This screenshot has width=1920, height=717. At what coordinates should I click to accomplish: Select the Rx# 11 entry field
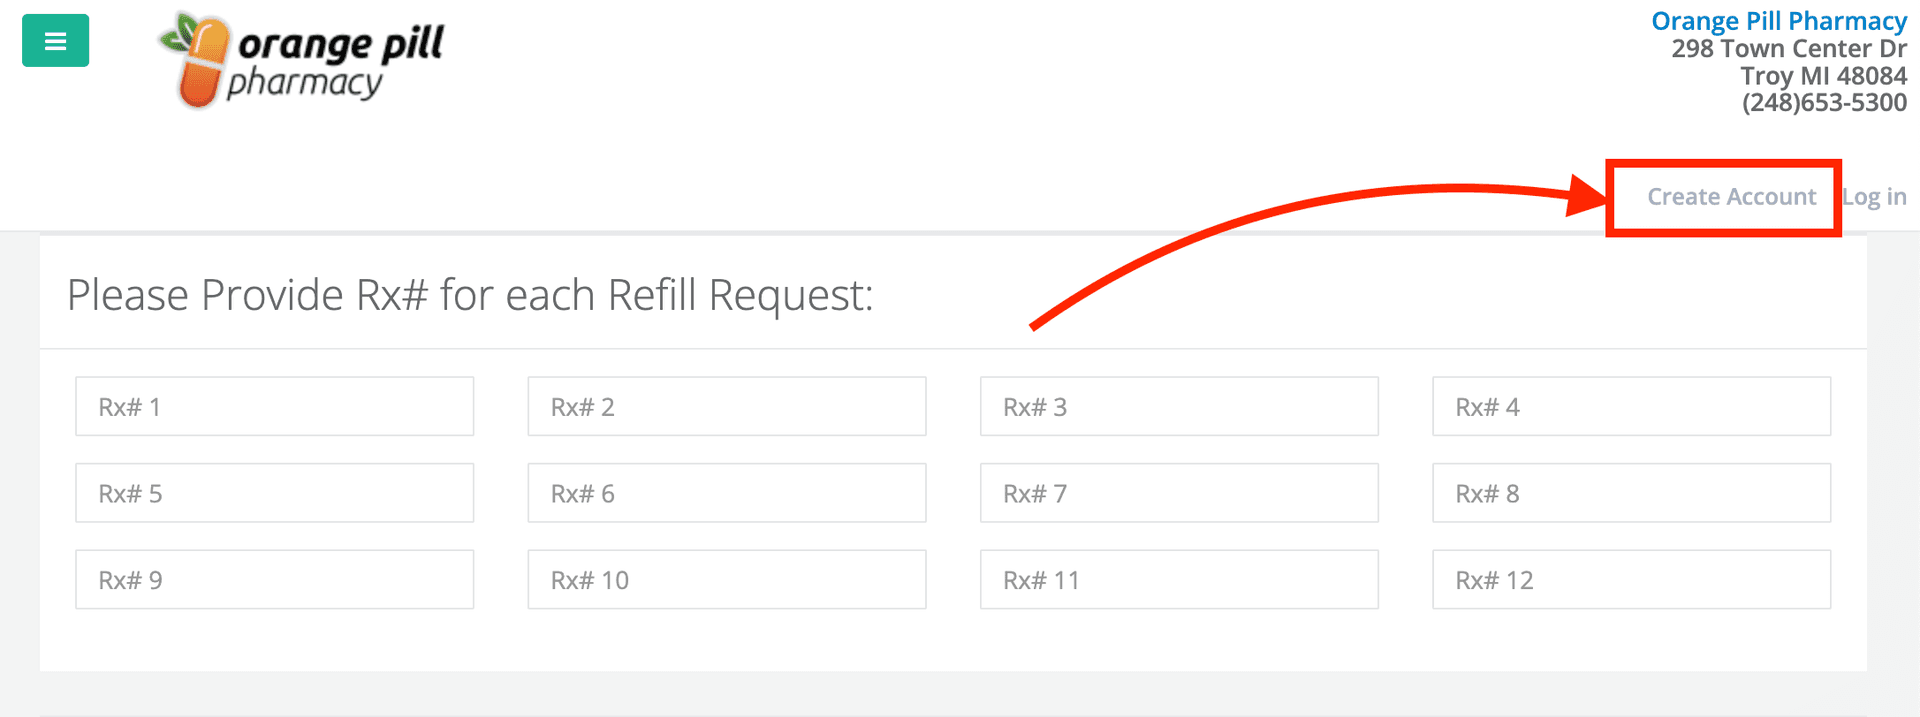(x=1179, y=579)
